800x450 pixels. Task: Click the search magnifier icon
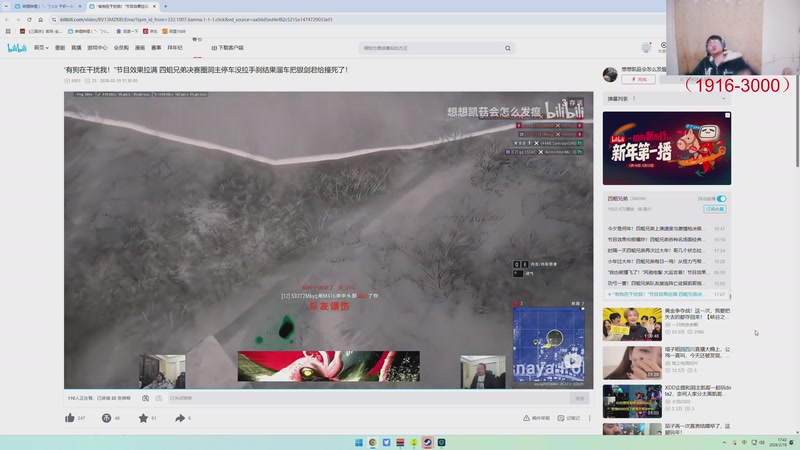[508, 48]
